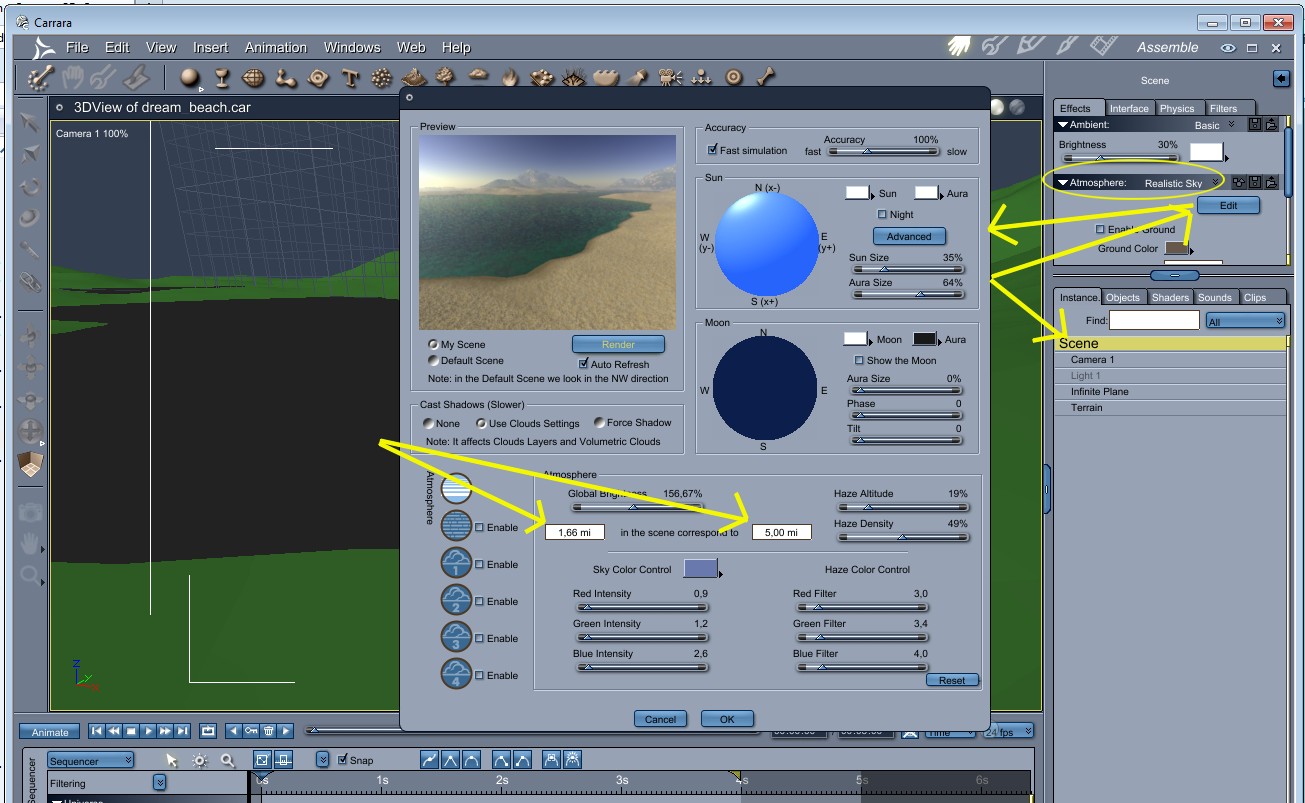Click the target helper object icon

pyautogui.click(x=734, y=77)
